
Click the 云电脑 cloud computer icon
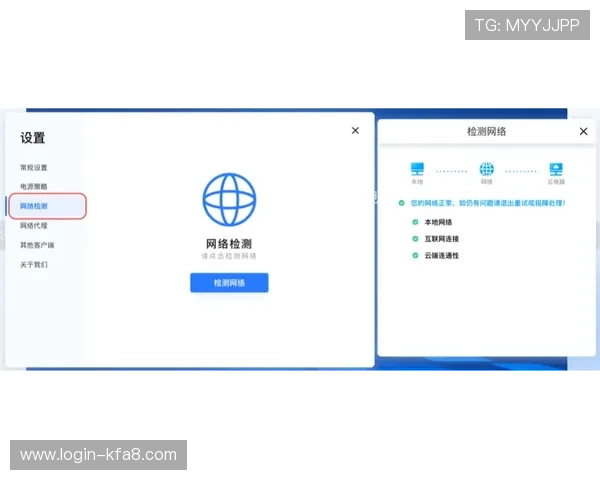click(x=556, y=169)
